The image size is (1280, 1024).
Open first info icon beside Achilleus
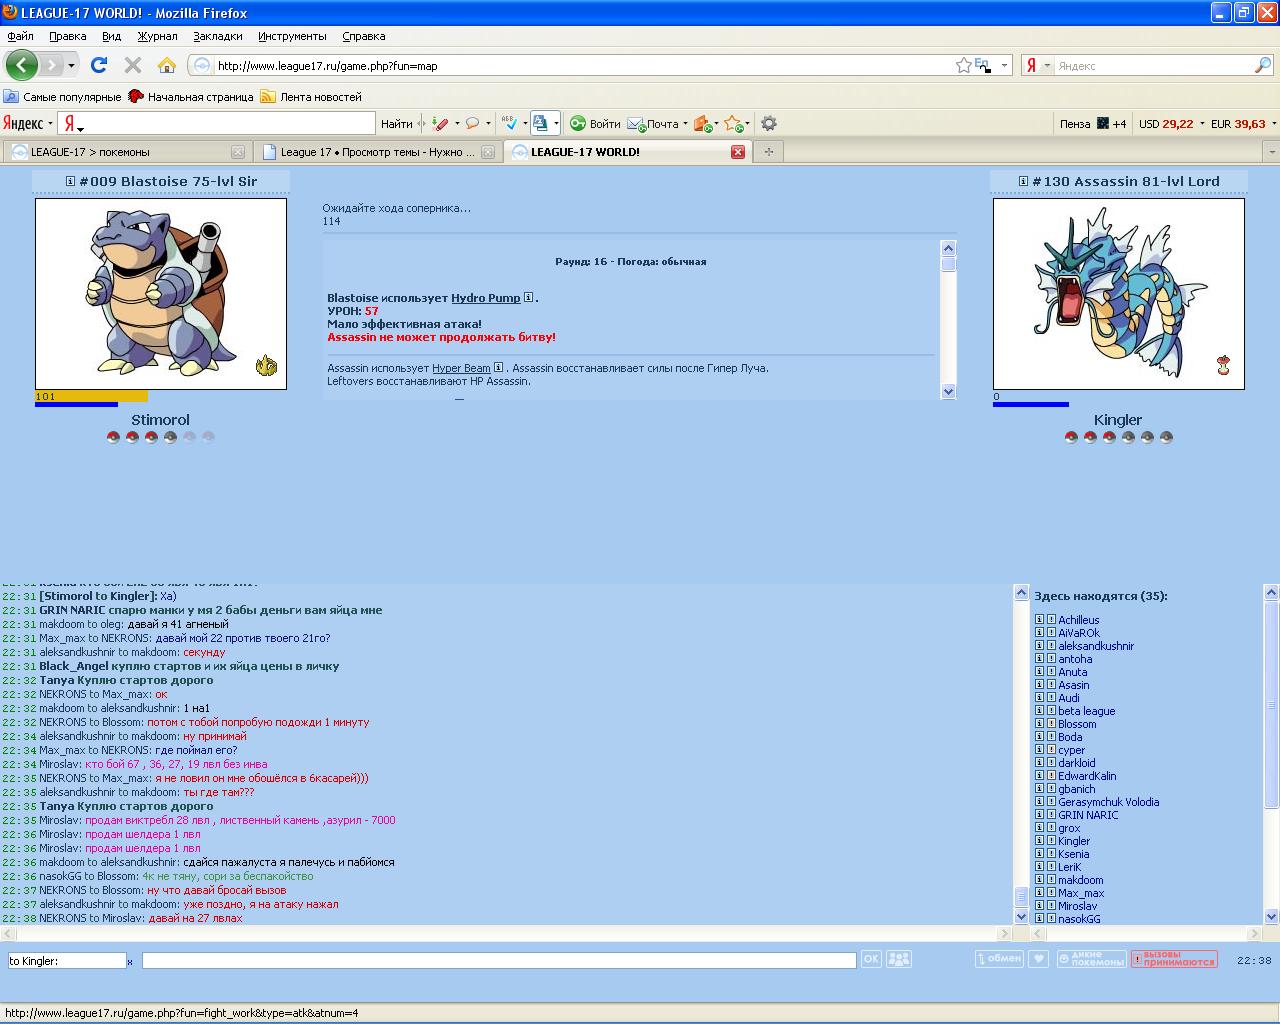point(1039,620)
